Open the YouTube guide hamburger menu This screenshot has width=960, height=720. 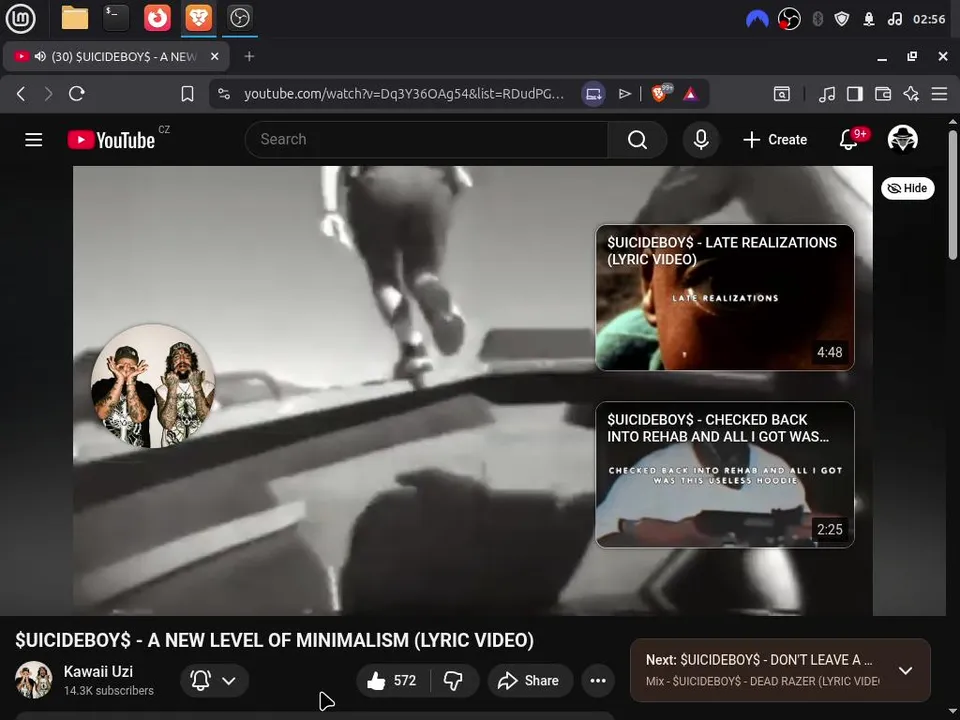click(34, 140)
